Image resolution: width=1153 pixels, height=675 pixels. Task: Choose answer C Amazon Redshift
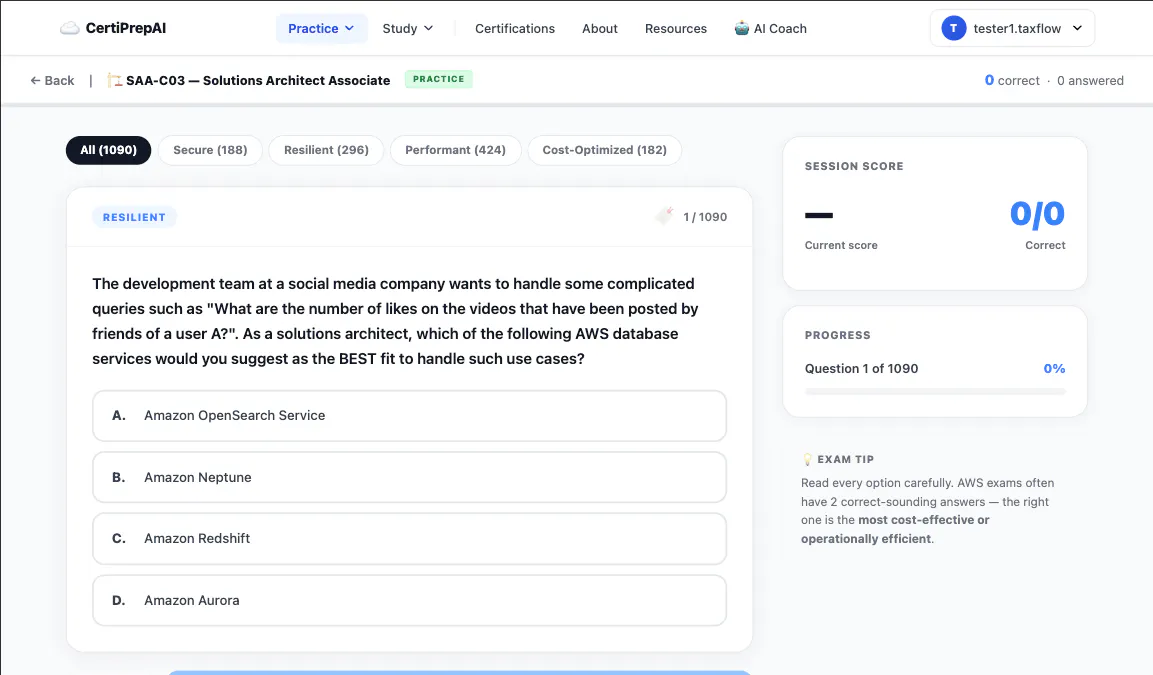point(410,538)
